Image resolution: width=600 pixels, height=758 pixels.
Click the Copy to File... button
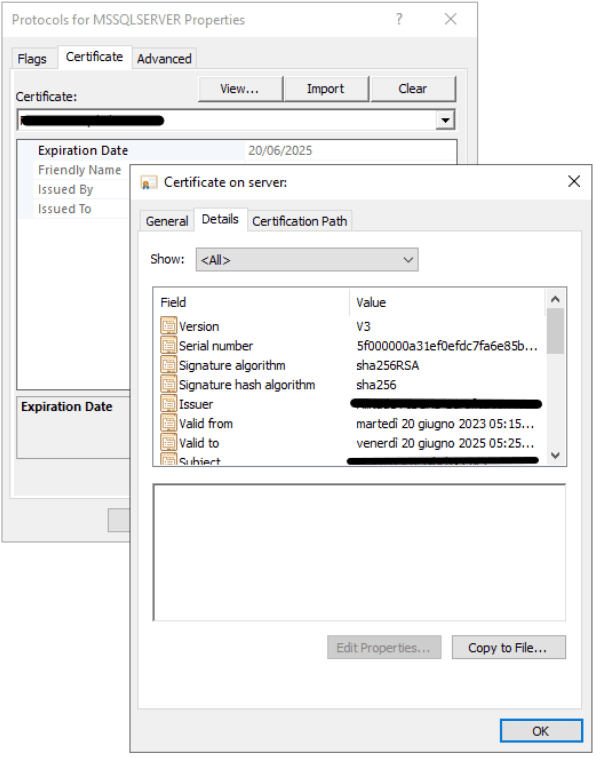point(508,647)
